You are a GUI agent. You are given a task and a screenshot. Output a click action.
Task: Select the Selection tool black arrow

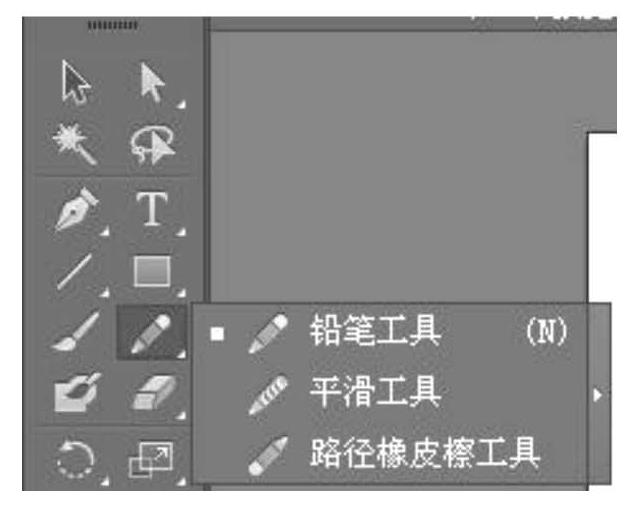[x=76, y=83]
